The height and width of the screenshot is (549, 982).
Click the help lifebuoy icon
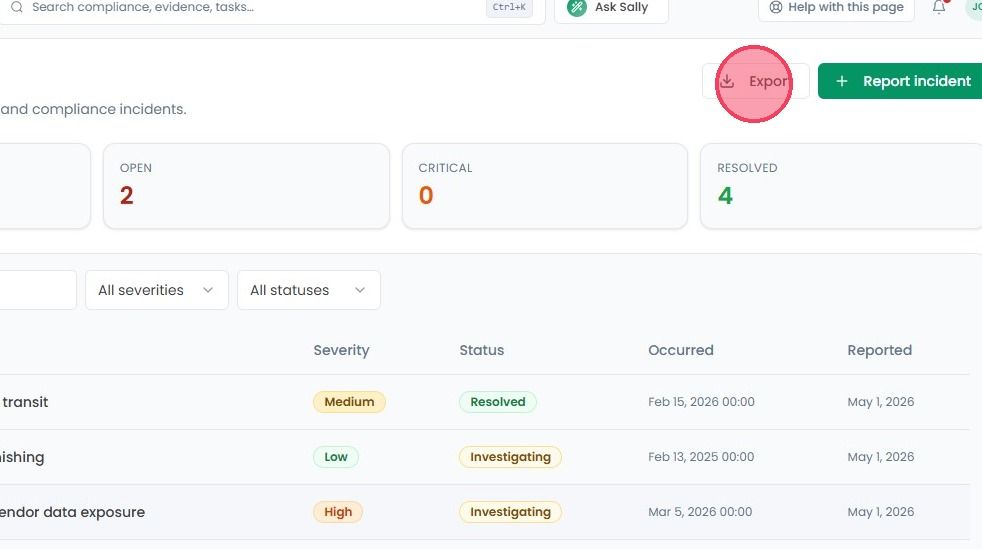coord(775,8)
